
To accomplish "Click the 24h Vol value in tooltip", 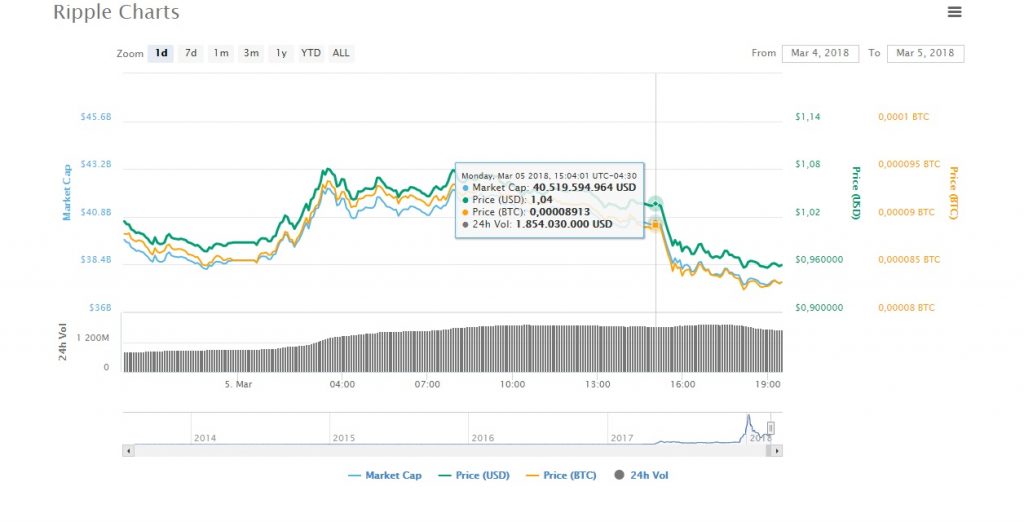I will click(564, 224).
